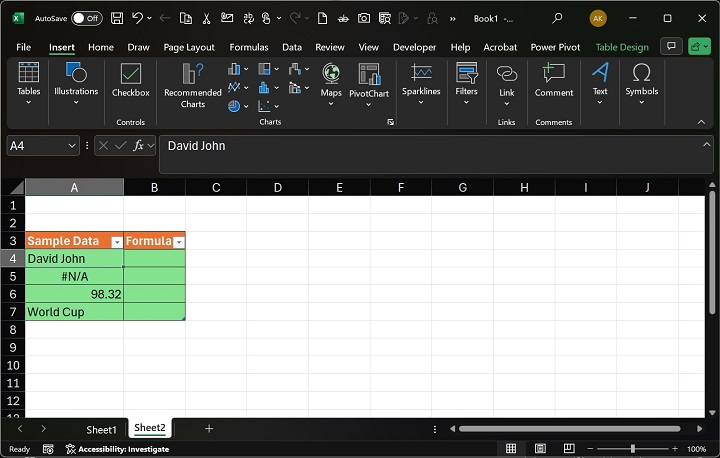Expand the Name Box dropdown arrow

tap(72, 146)
